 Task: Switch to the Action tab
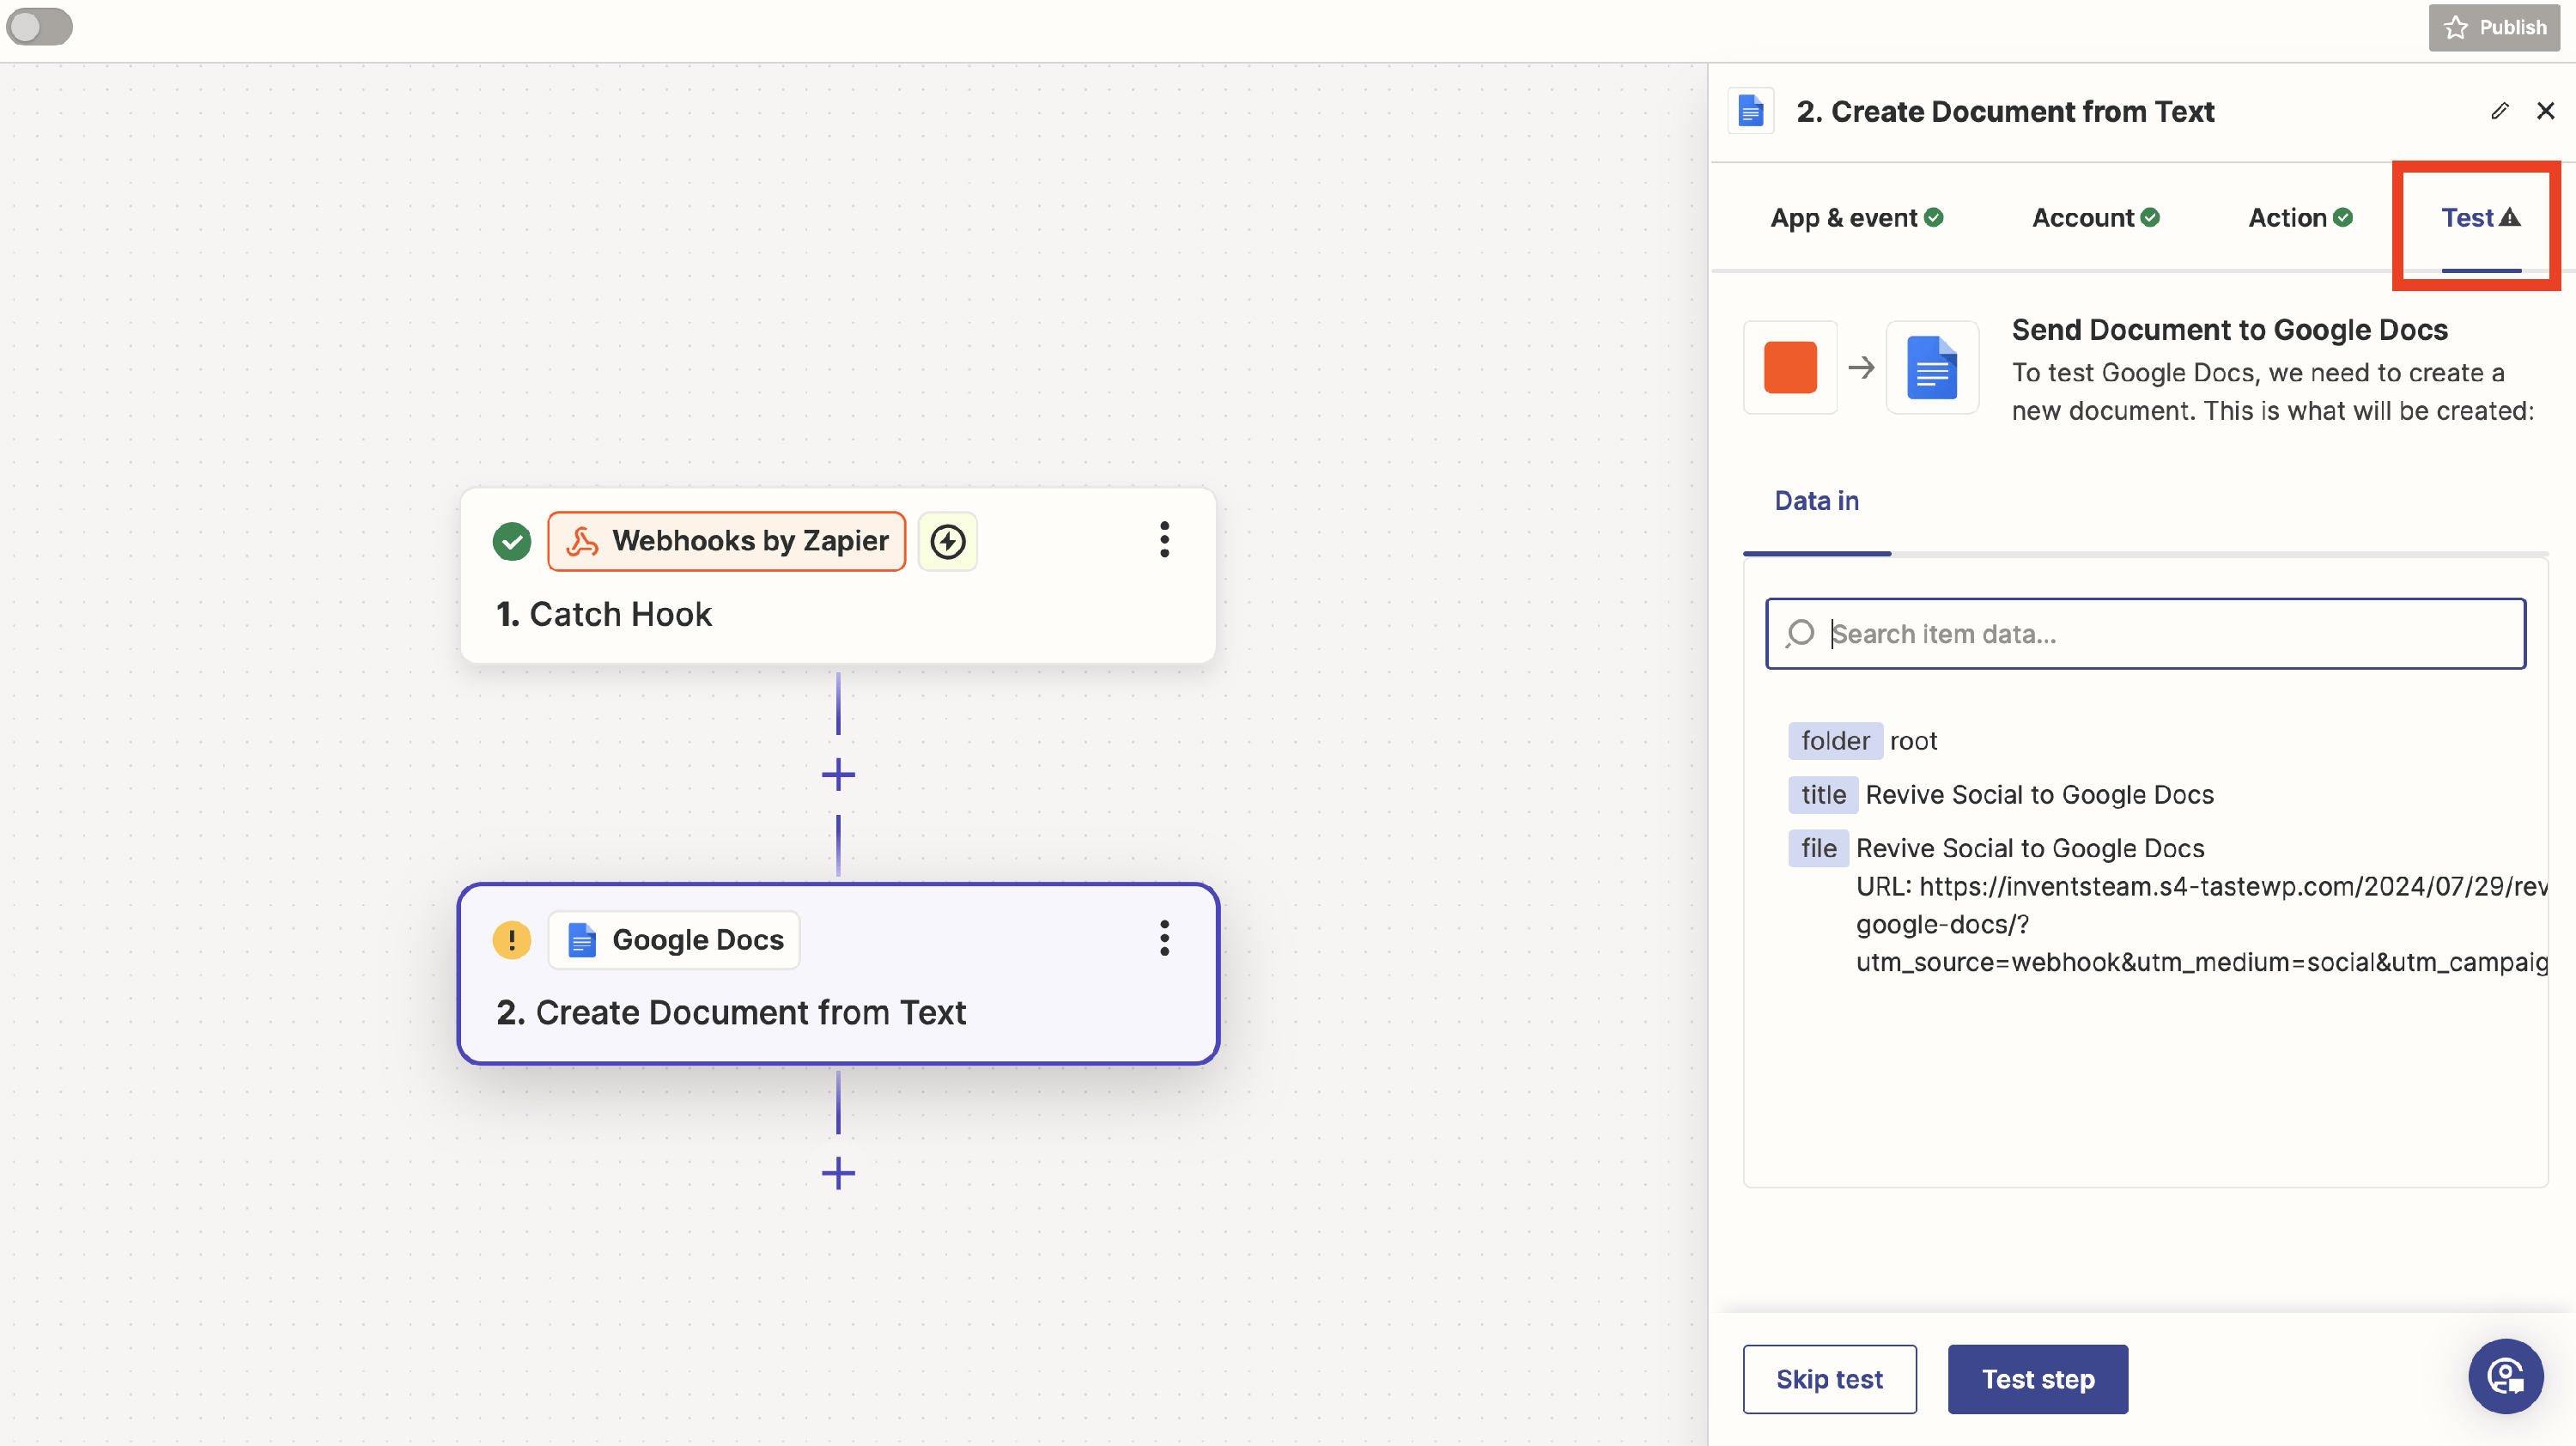2299,218
